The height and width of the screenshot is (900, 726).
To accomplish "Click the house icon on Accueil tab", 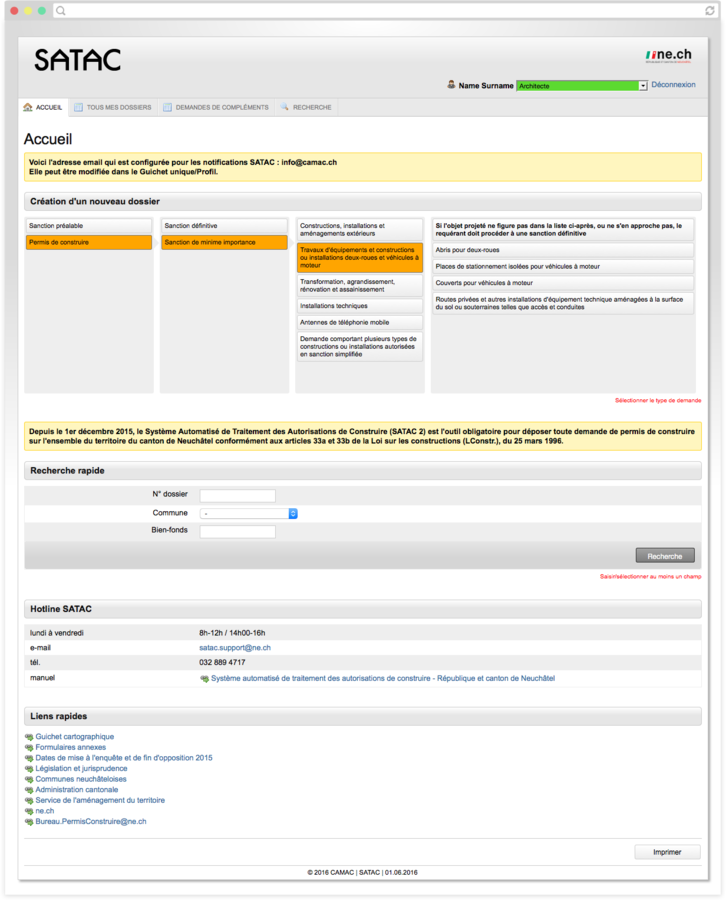I will point(28,107).
